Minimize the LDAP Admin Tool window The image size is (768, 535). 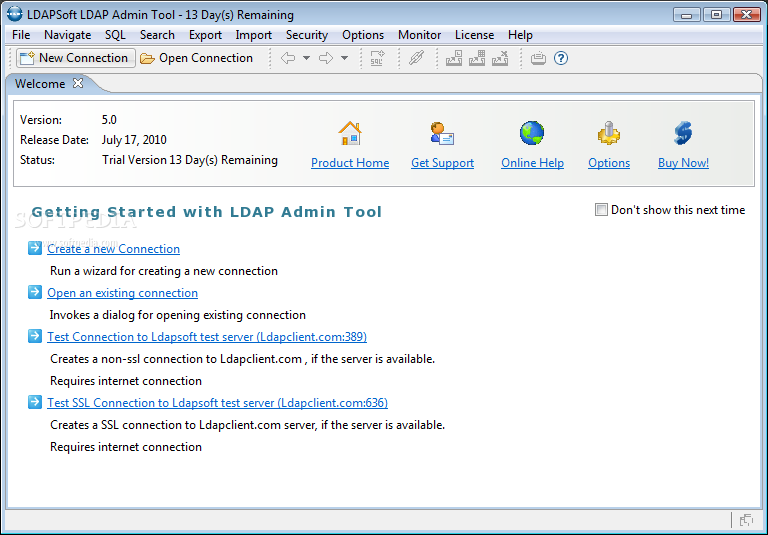[x=687, y=15]
